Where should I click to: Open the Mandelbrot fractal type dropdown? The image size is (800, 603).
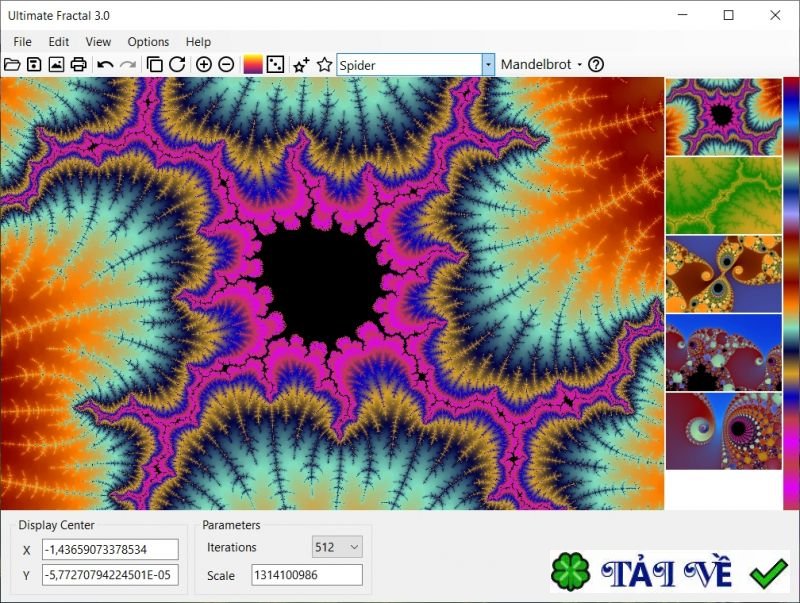541,64
